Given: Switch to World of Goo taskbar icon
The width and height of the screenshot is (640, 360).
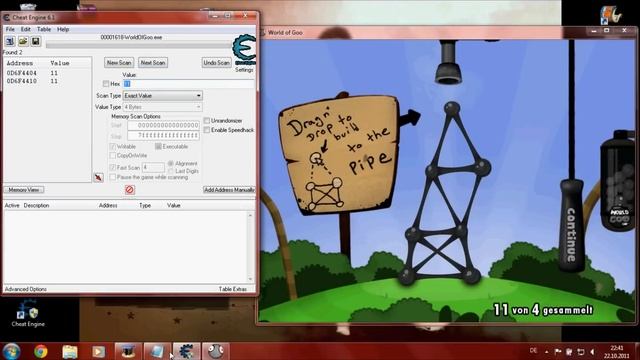Looking at the screenshot, I should pos(216,351).
